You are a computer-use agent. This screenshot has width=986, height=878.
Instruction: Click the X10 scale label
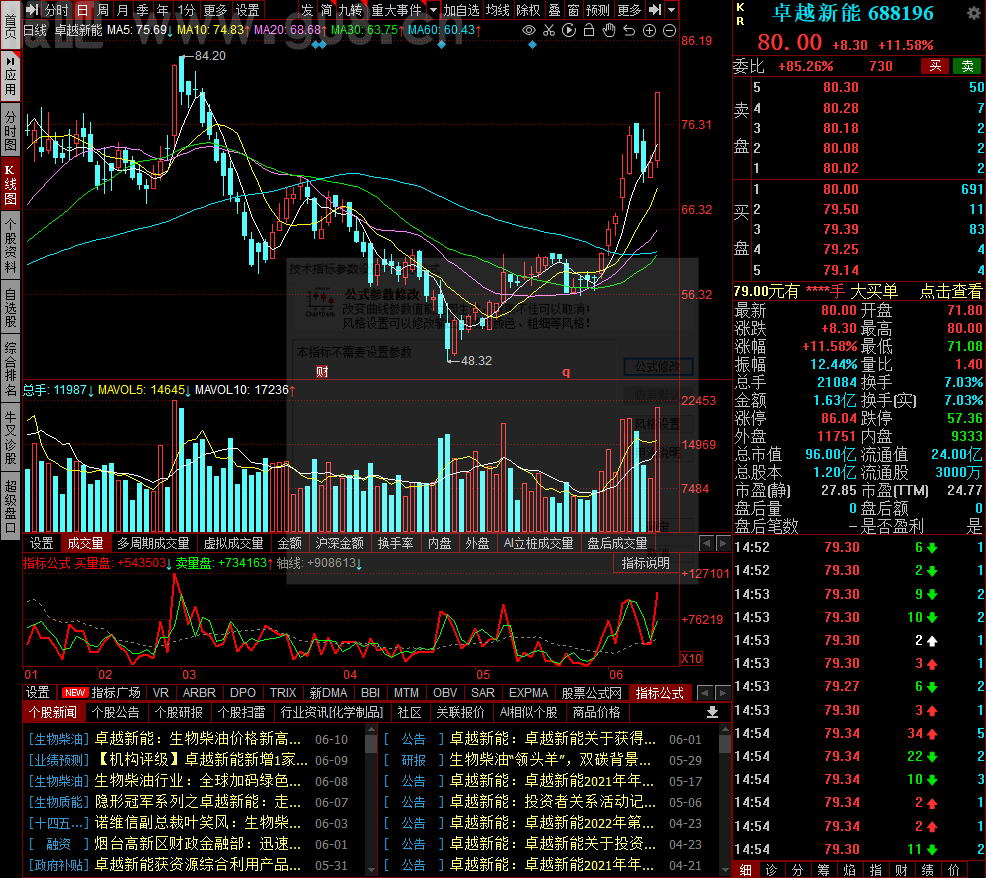click(691, 658)
